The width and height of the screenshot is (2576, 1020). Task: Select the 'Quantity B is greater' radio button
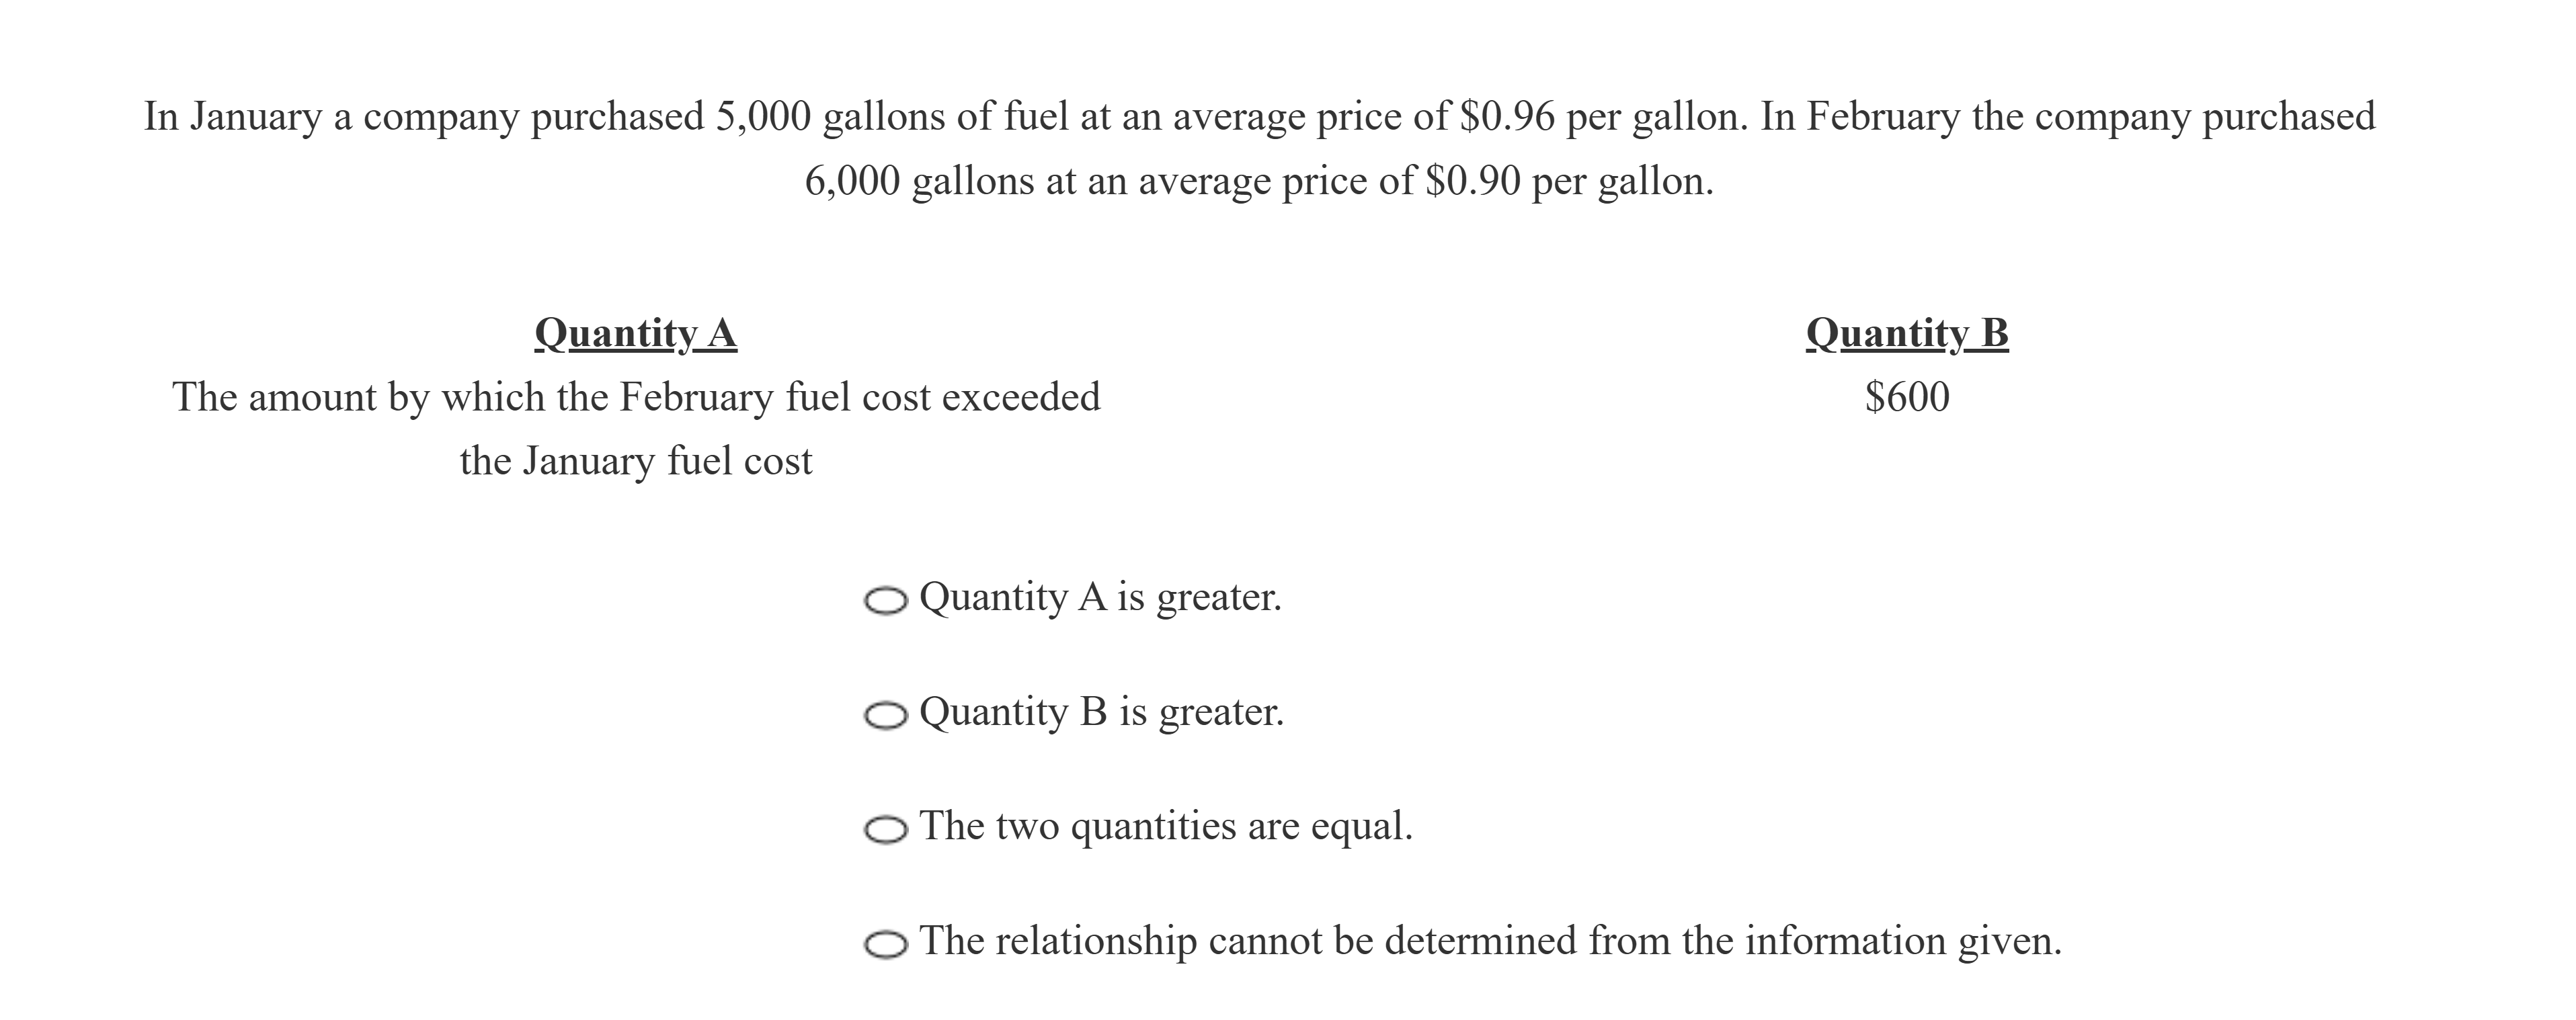(885, 716)
